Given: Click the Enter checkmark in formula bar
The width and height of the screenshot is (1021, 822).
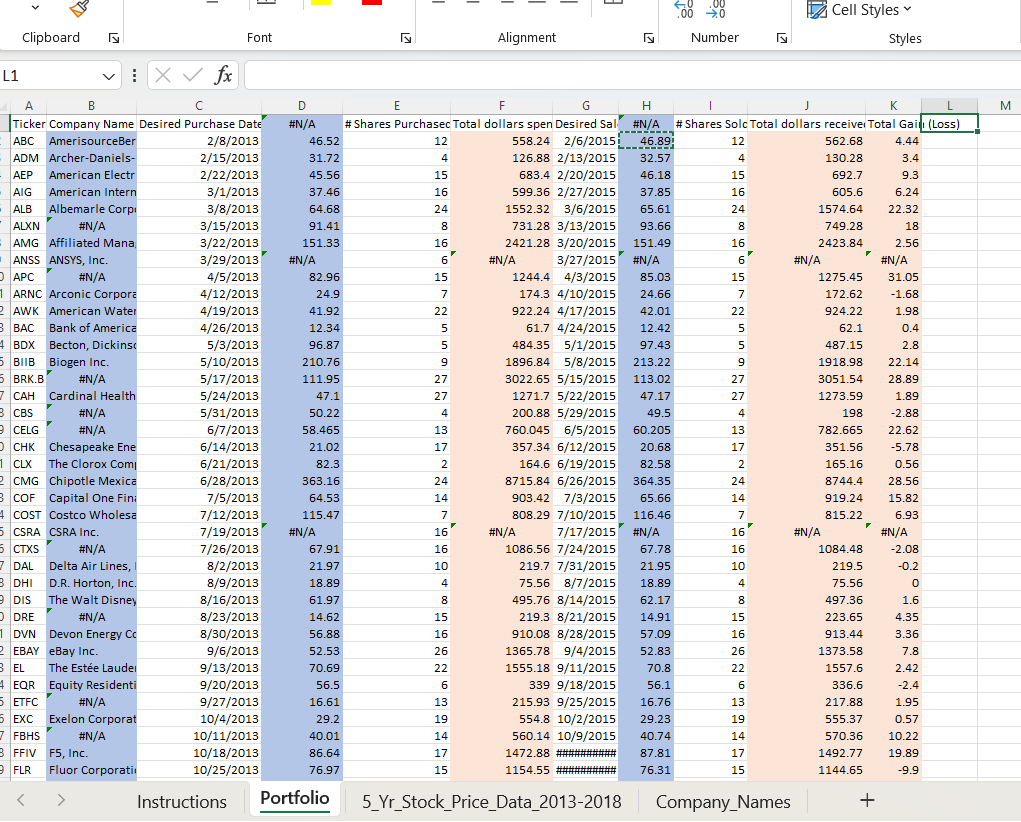Looking at the screenshot, I should point(193,76).
